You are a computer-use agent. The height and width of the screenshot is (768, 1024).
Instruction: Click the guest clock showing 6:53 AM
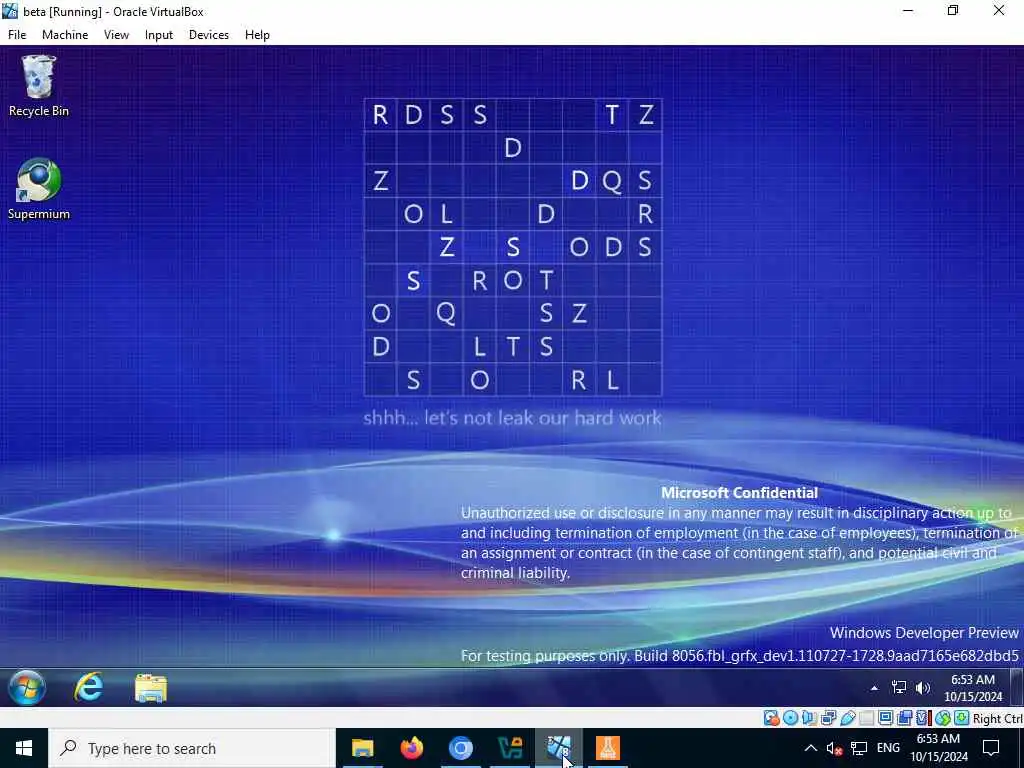tap(972, 688)
